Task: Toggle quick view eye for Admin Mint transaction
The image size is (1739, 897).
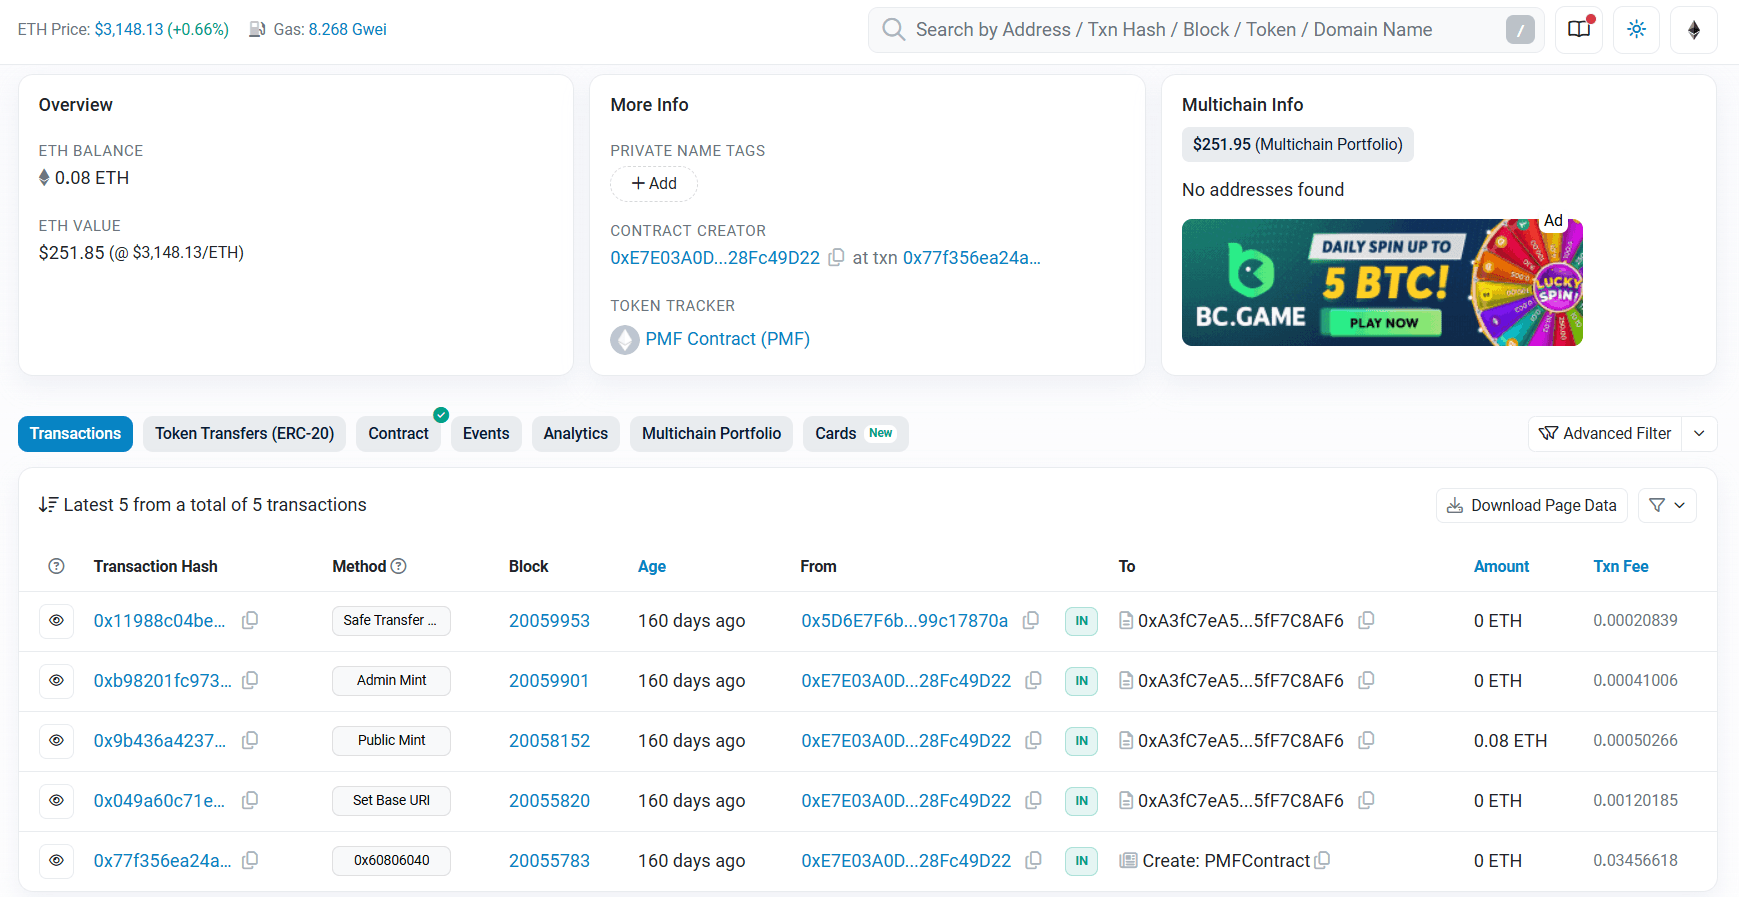Action: (x=57, y=681)
